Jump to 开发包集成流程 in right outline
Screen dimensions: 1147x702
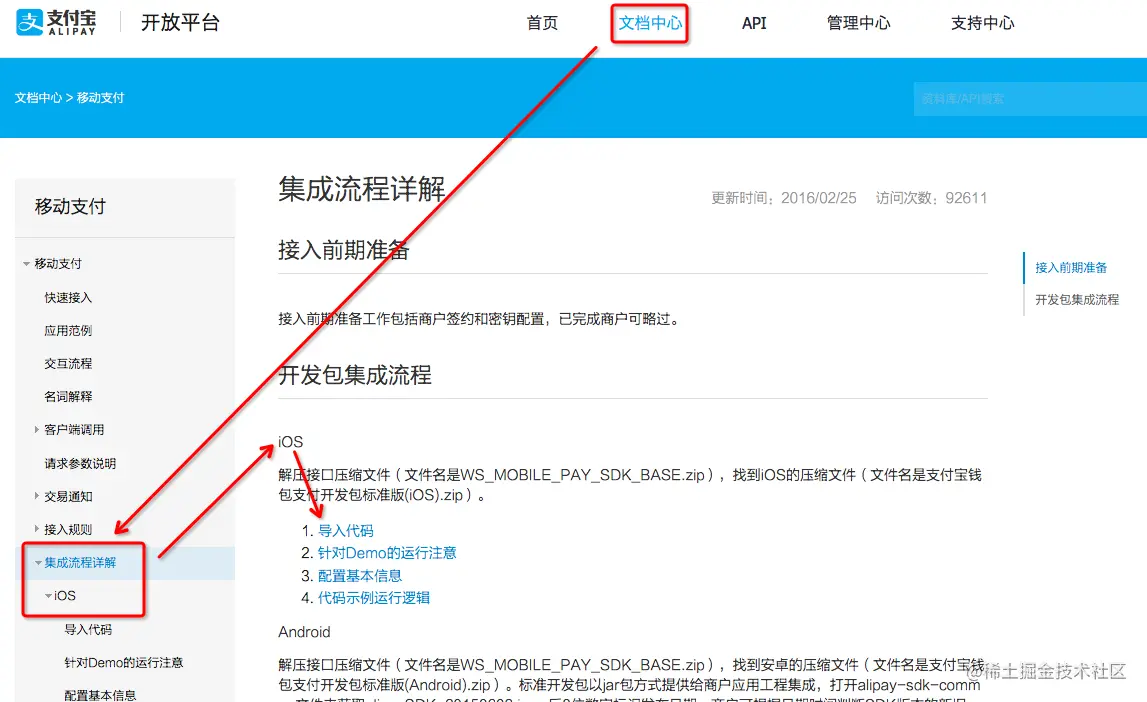[1077, 300]
